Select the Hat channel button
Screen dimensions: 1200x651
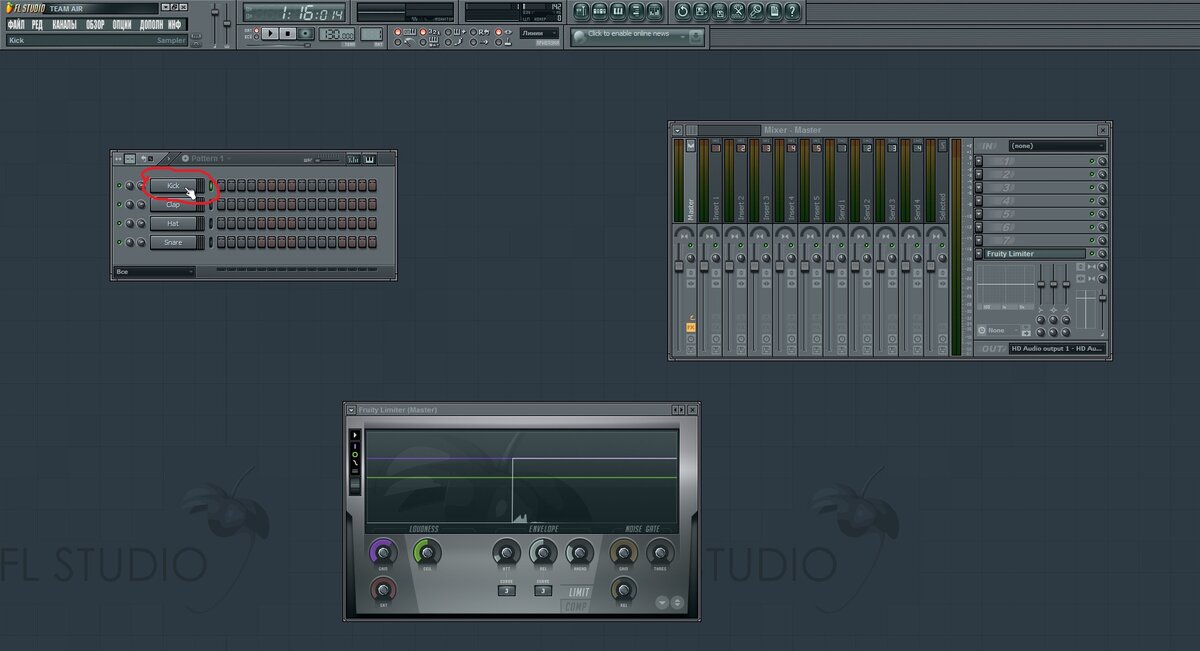(x=173, y=224)
